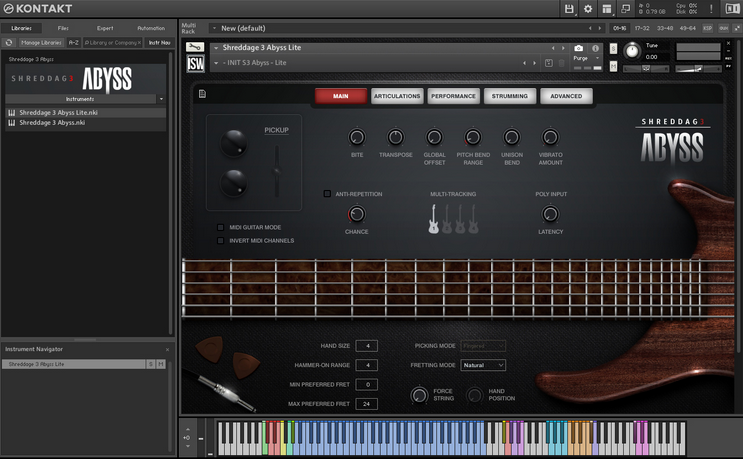Open the STRUMMING tab
This screenshot has width=743, height=459.
(509, 96)
